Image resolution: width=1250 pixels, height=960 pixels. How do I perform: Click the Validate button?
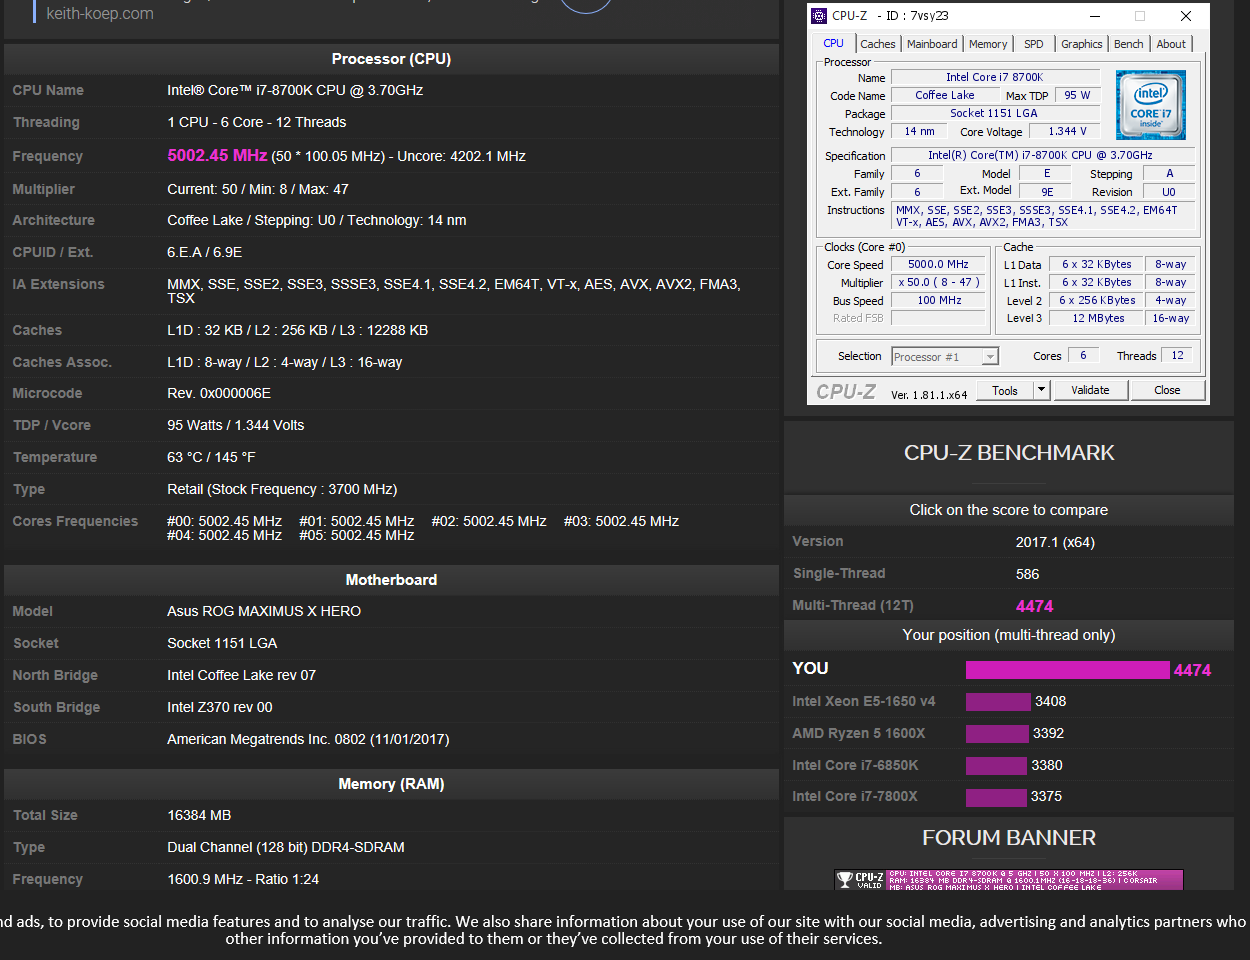coord(1090,390)
